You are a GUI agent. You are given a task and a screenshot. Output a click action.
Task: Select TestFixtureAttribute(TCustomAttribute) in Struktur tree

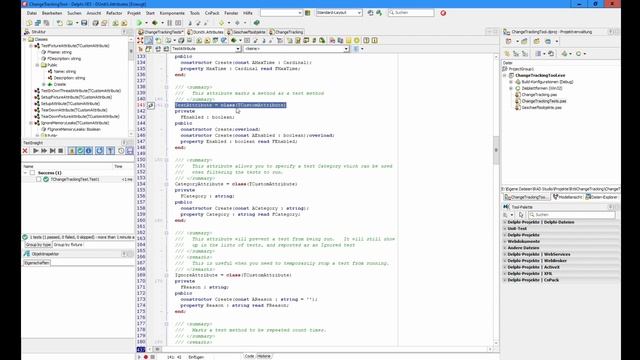[x=75, y=46]
